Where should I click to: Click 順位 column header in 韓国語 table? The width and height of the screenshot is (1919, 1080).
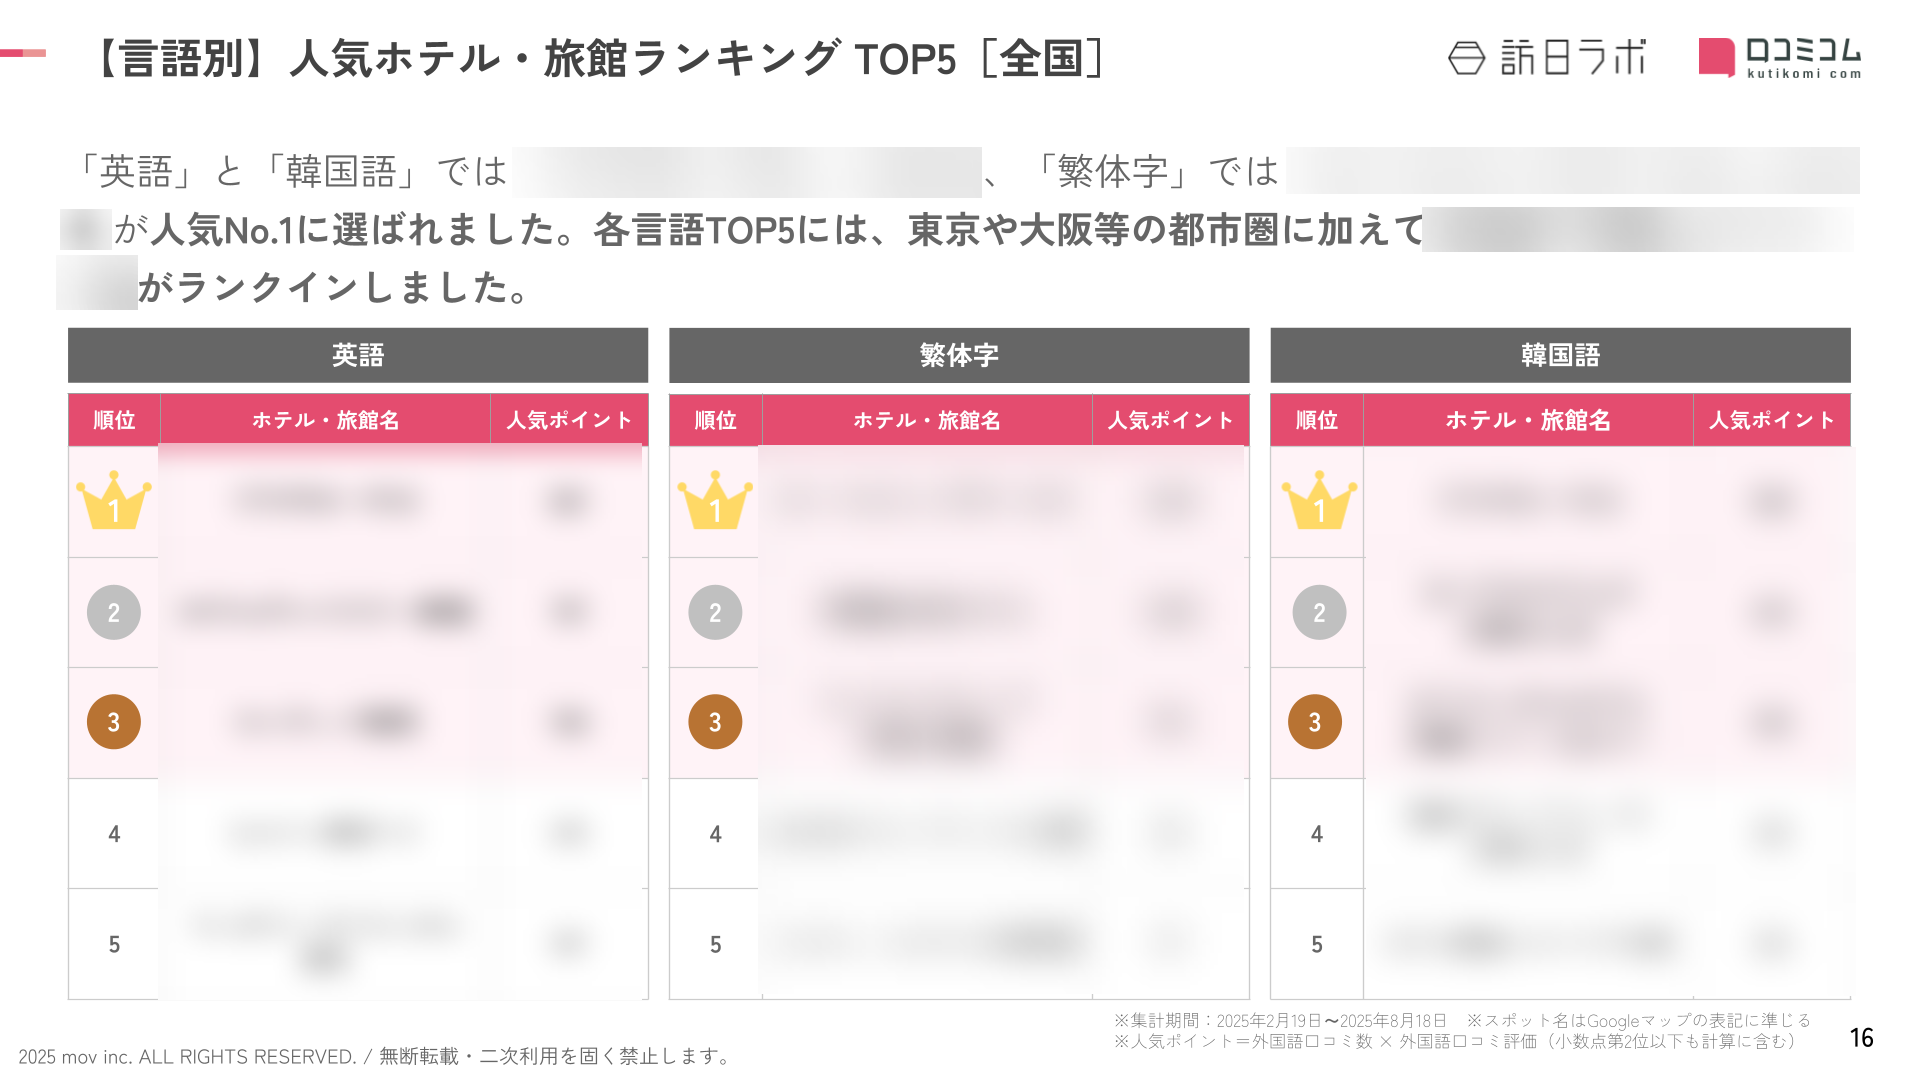tap(1317, 420)
